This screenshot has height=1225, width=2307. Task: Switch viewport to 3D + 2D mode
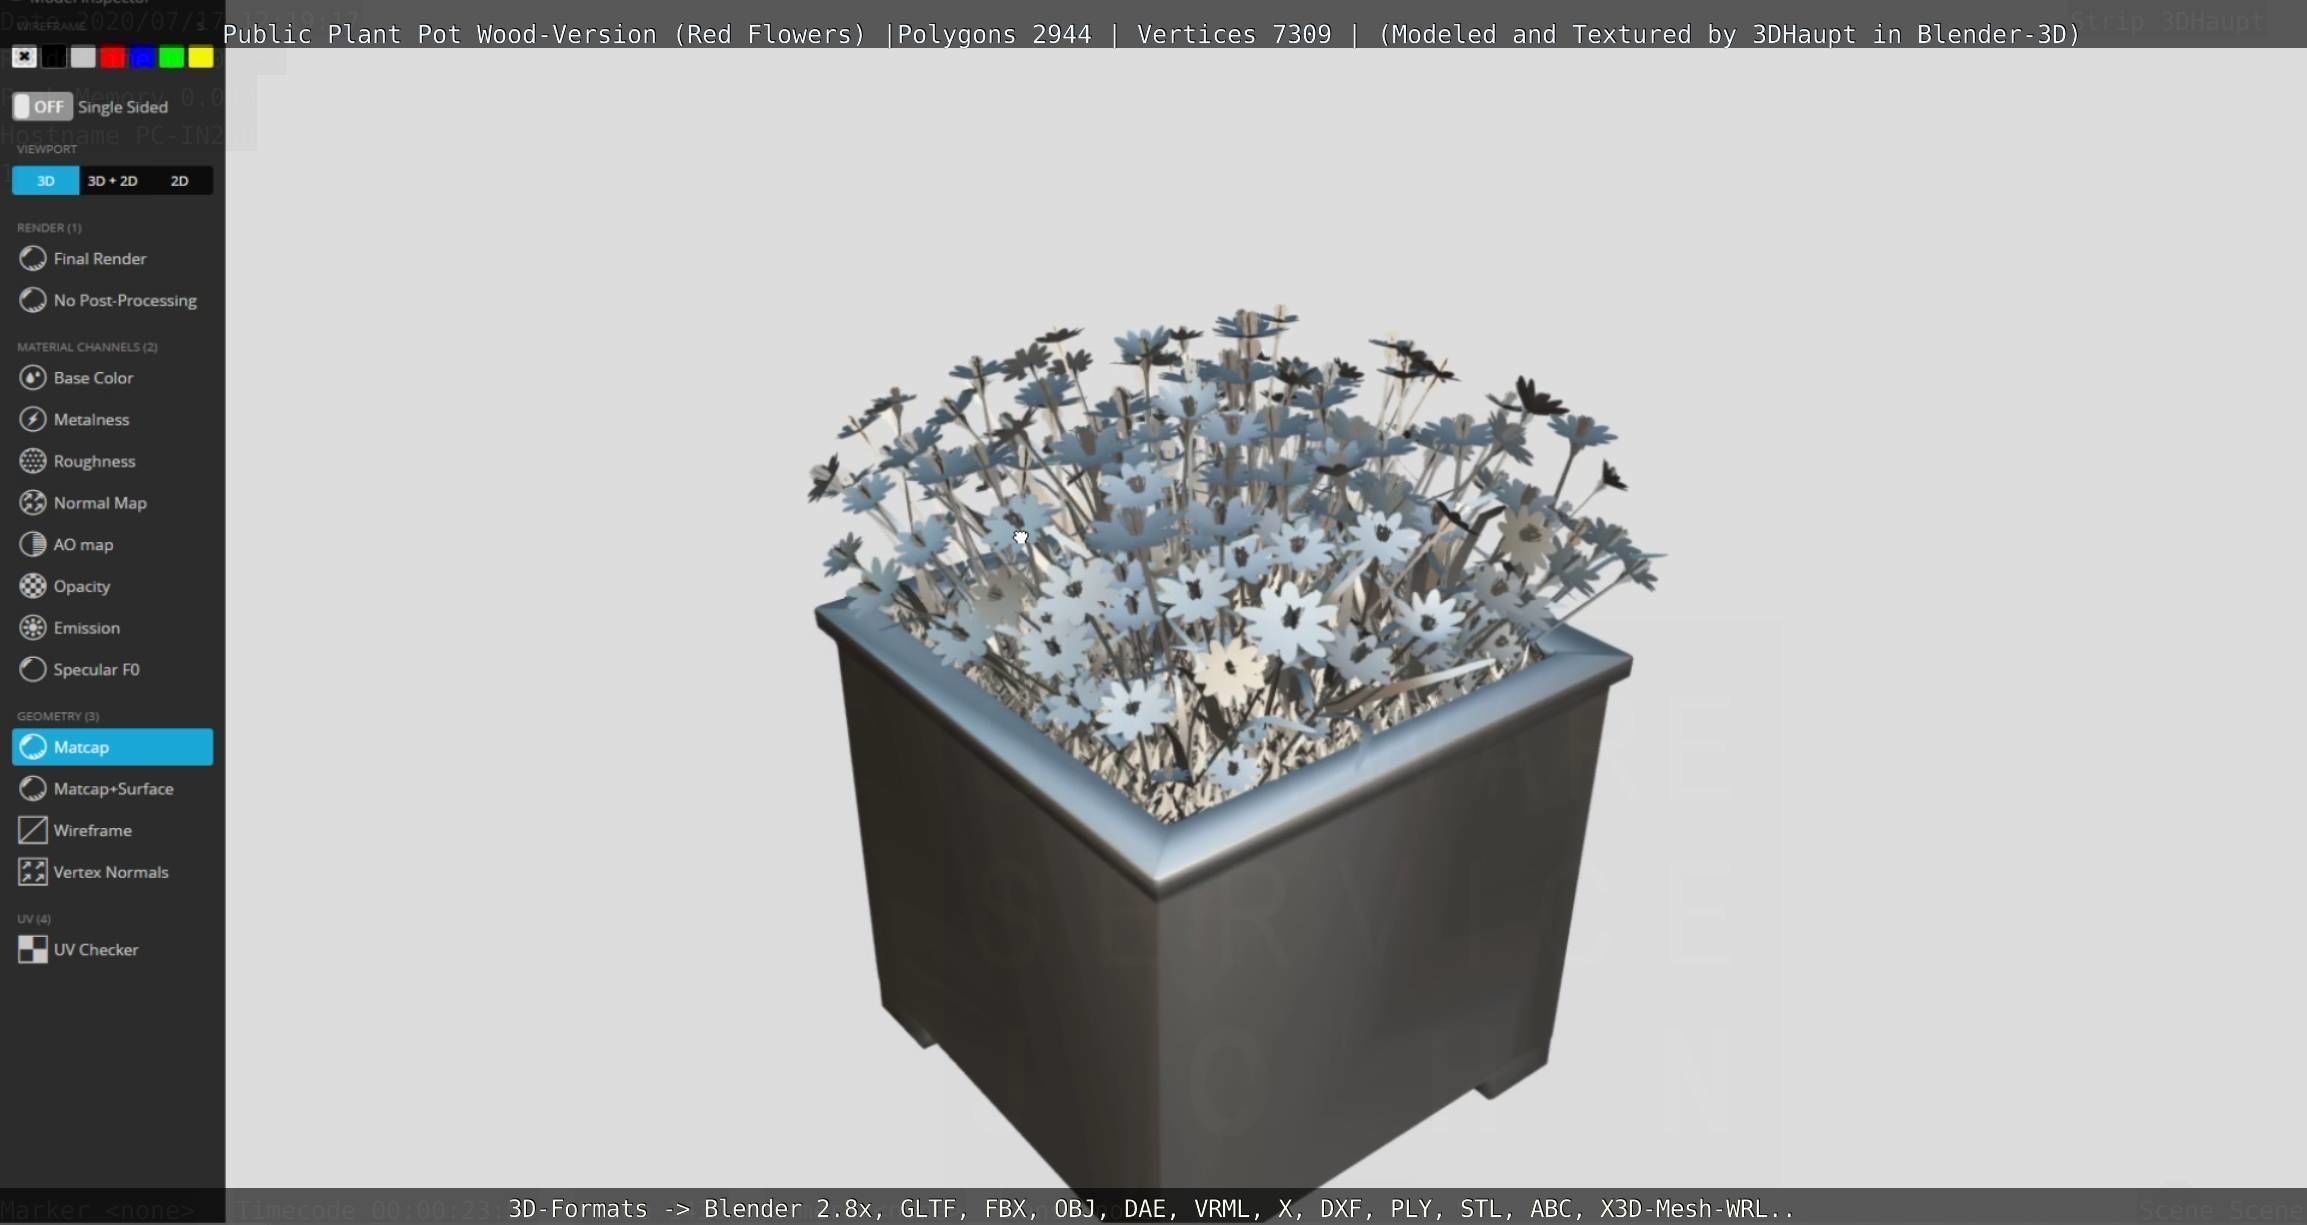pyautogui.click(x=112, y=181)
